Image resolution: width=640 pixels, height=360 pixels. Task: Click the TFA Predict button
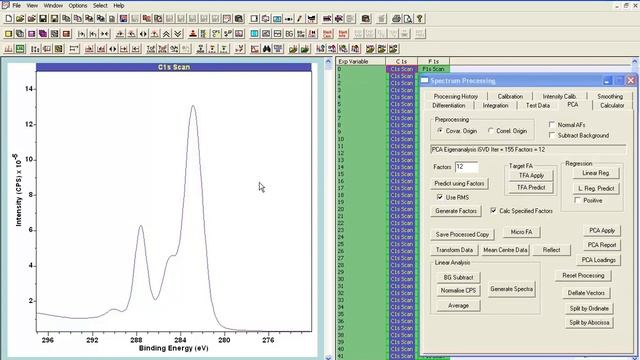(x=531, y=187)
